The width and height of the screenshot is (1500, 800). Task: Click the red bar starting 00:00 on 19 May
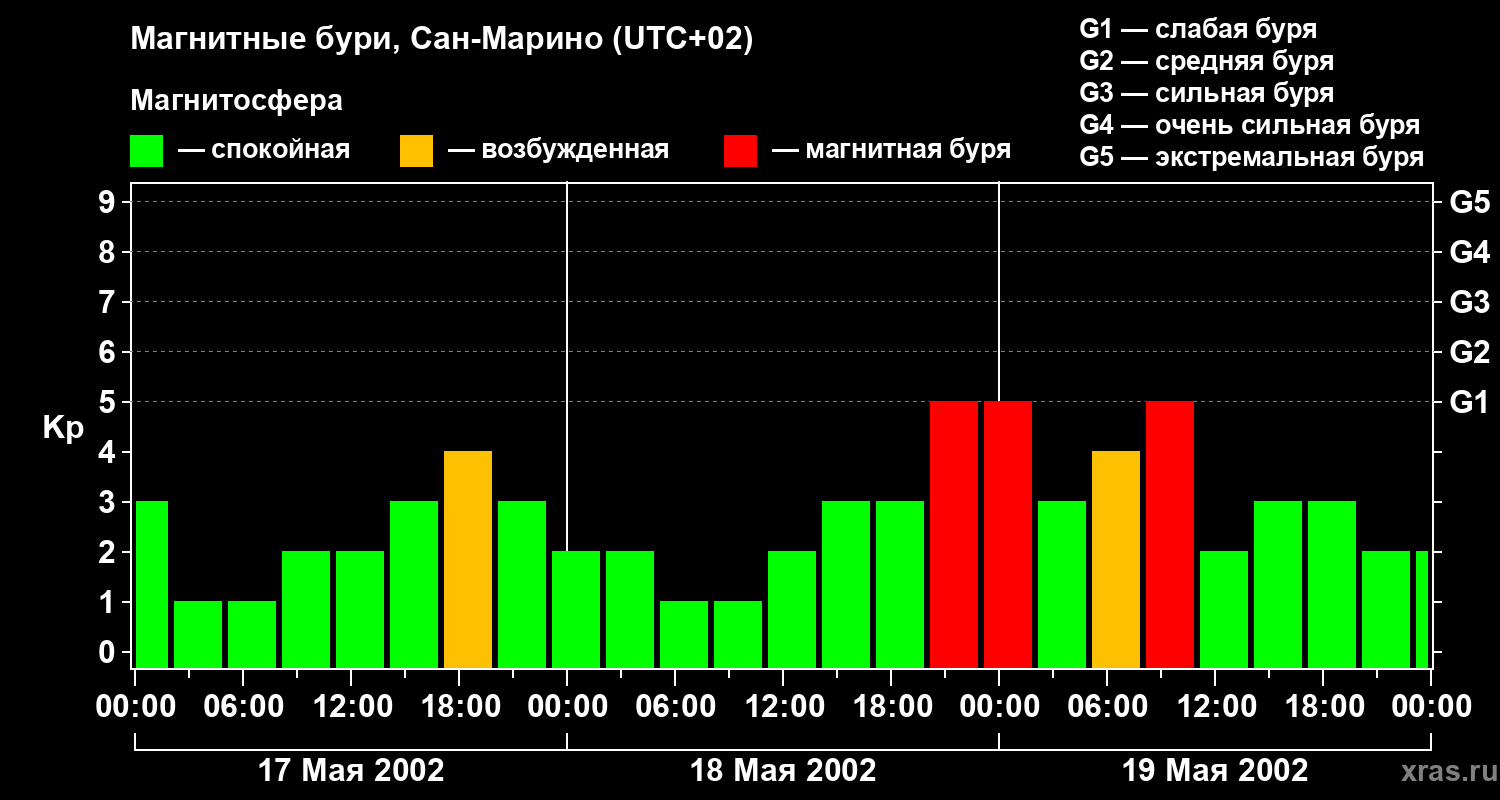[x=1008, y=534]
